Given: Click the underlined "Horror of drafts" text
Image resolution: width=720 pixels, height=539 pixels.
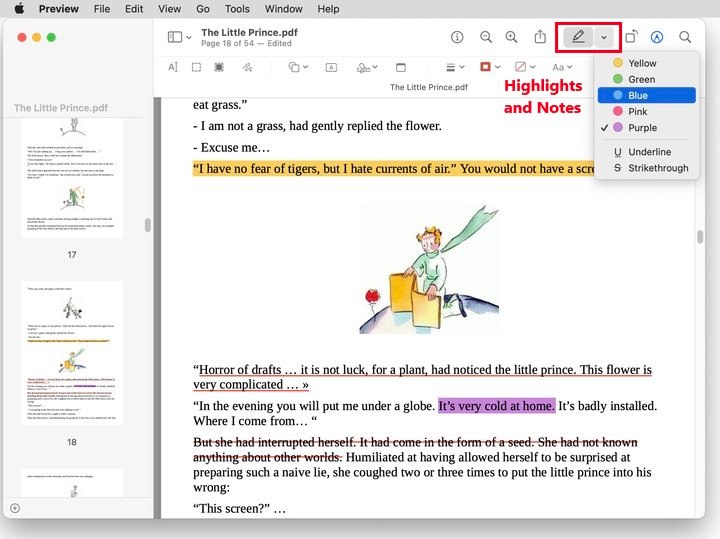Looking at the screenshot, I should coord(422,377).
